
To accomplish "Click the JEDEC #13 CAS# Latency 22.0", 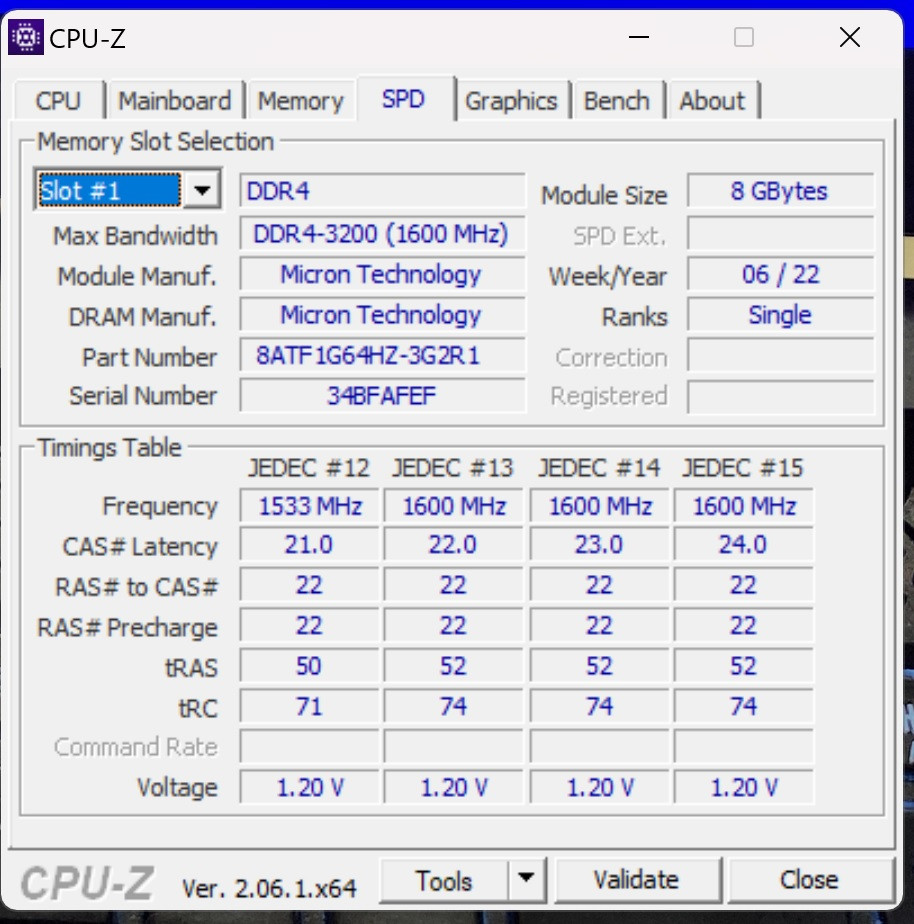I will [453, 544].
